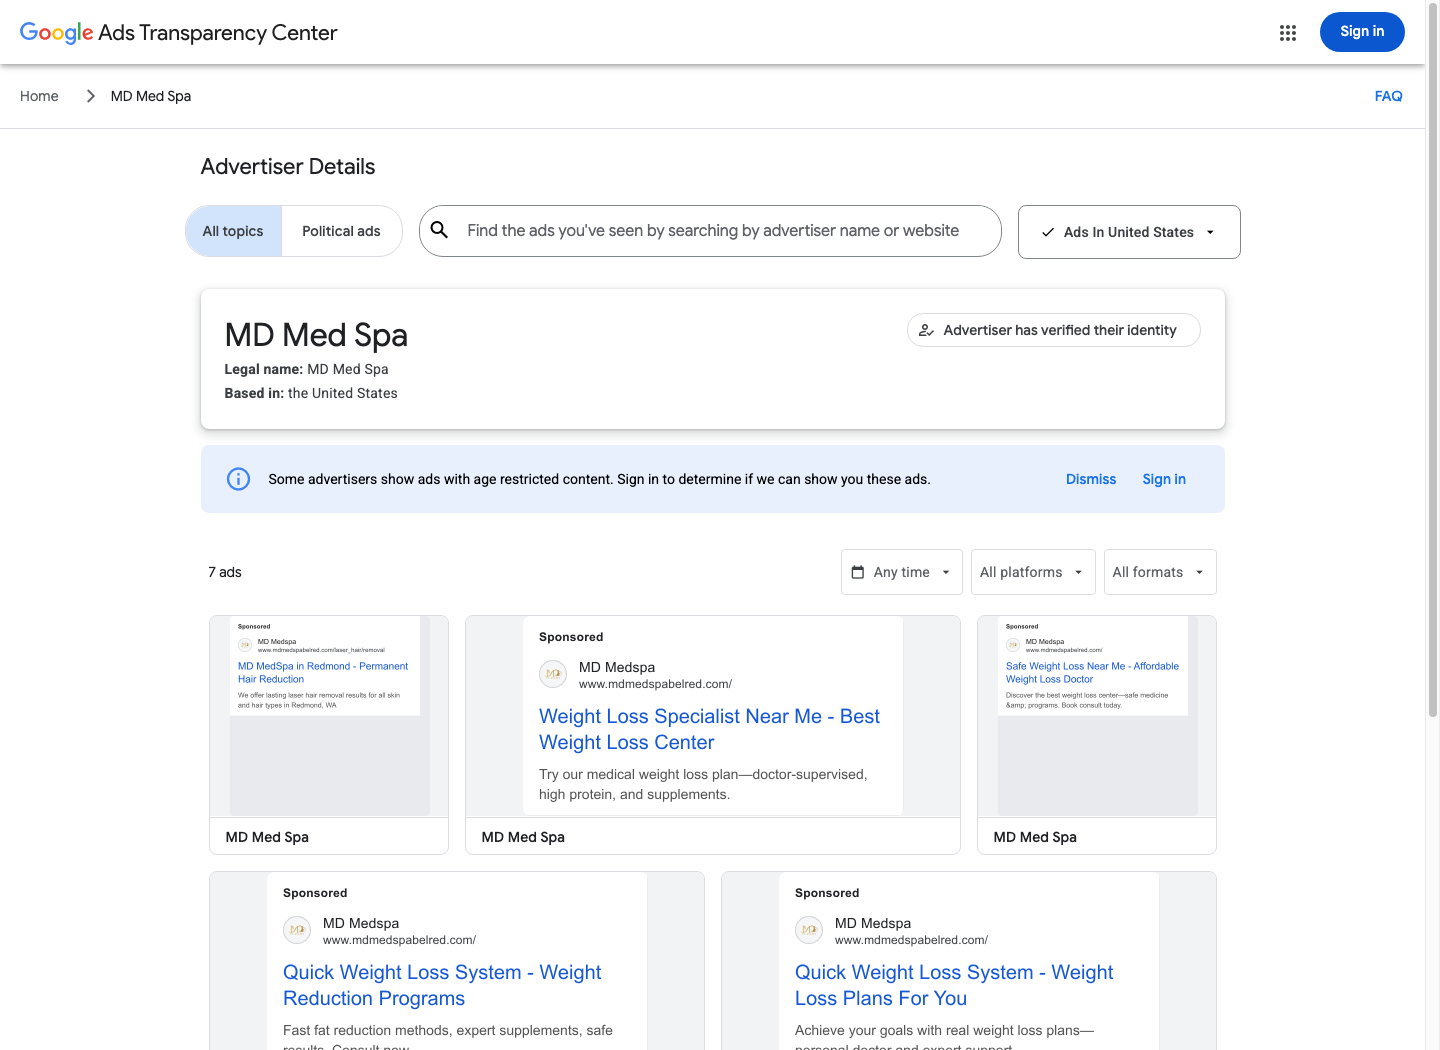Click MD Med Spa breadcrumb
Viewport: 1440px width, 1050px height.
coord(151,96)
